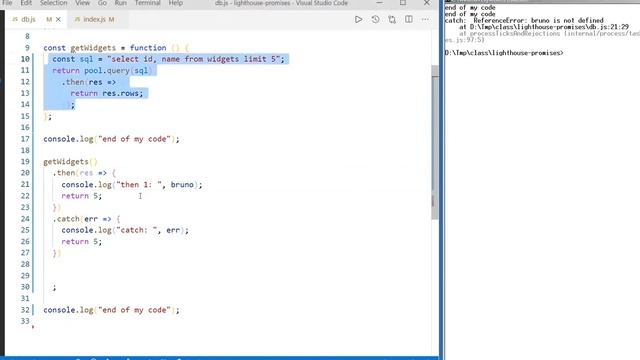
Task: Open the Edit menu
Action: point(26,3)
